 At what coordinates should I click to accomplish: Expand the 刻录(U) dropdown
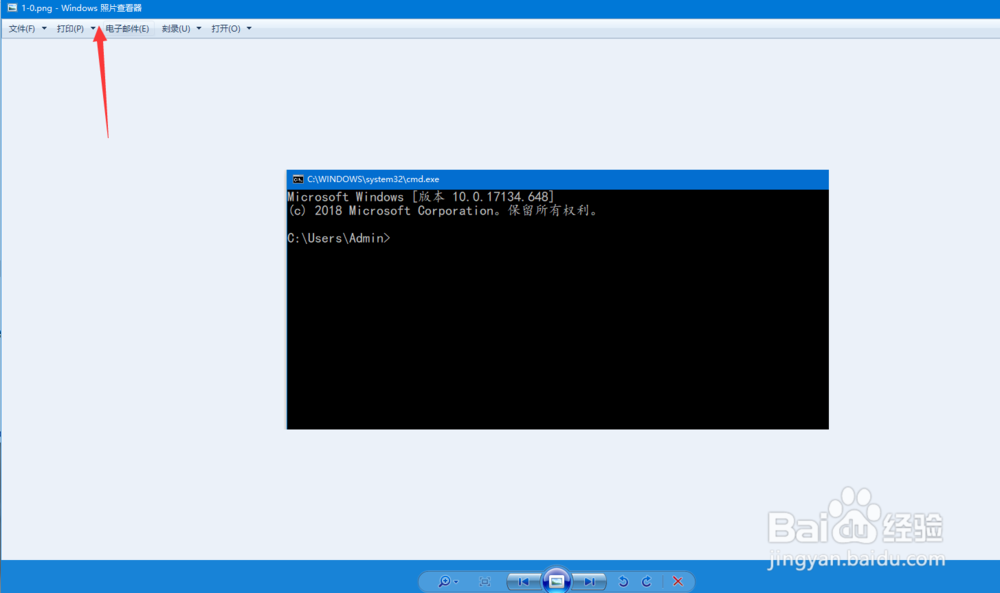tap(181, 29)
